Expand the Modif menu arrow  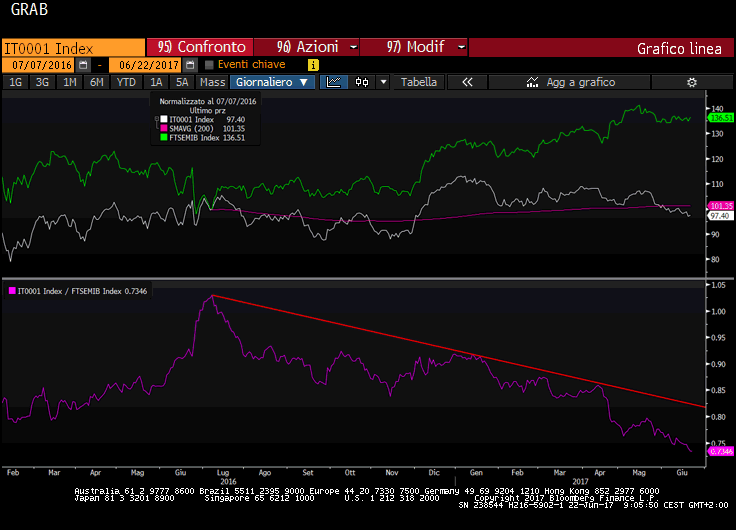coord(461,47)
